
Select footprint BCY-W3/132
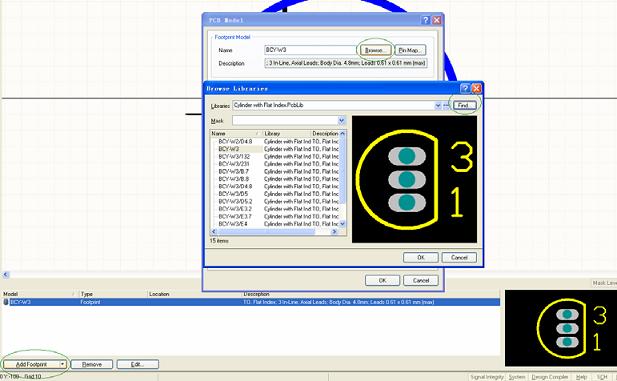tap(234, 156)
